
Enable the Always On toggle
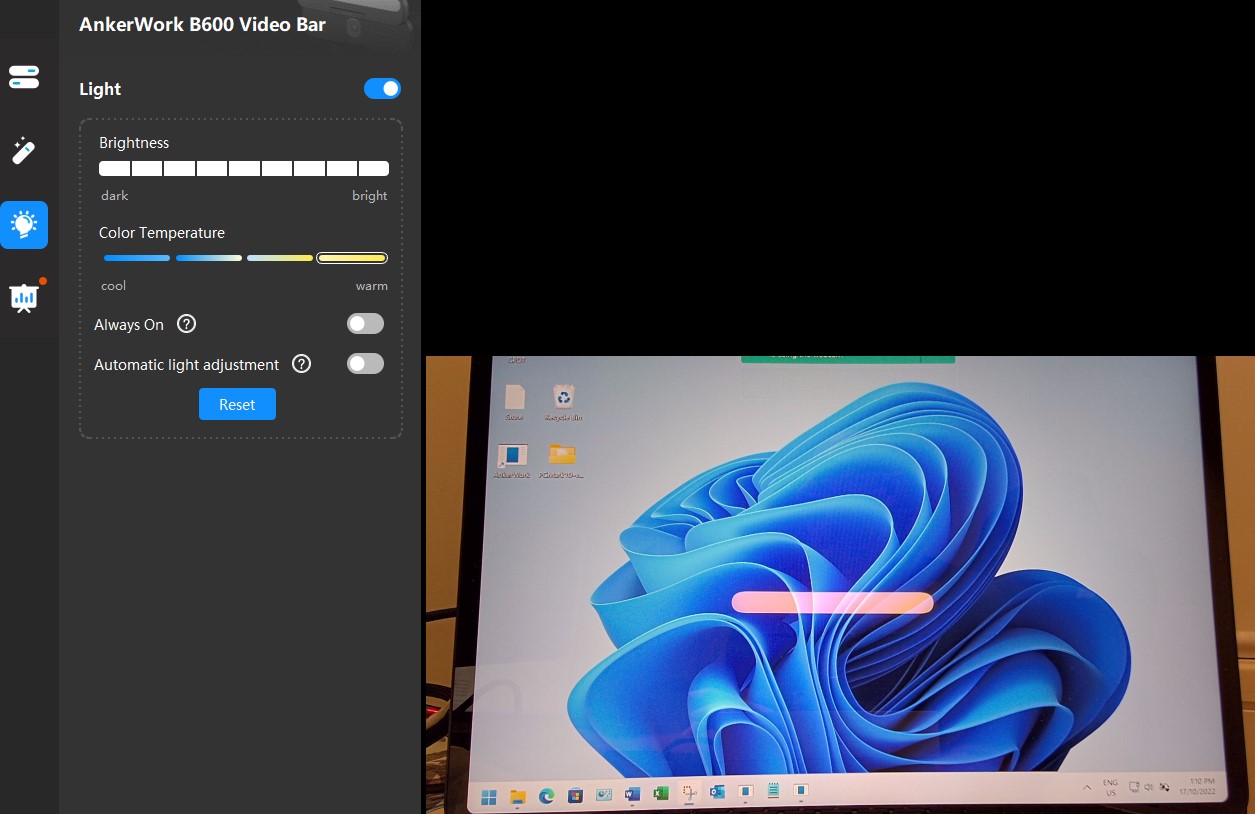click(x=365, y=324)
